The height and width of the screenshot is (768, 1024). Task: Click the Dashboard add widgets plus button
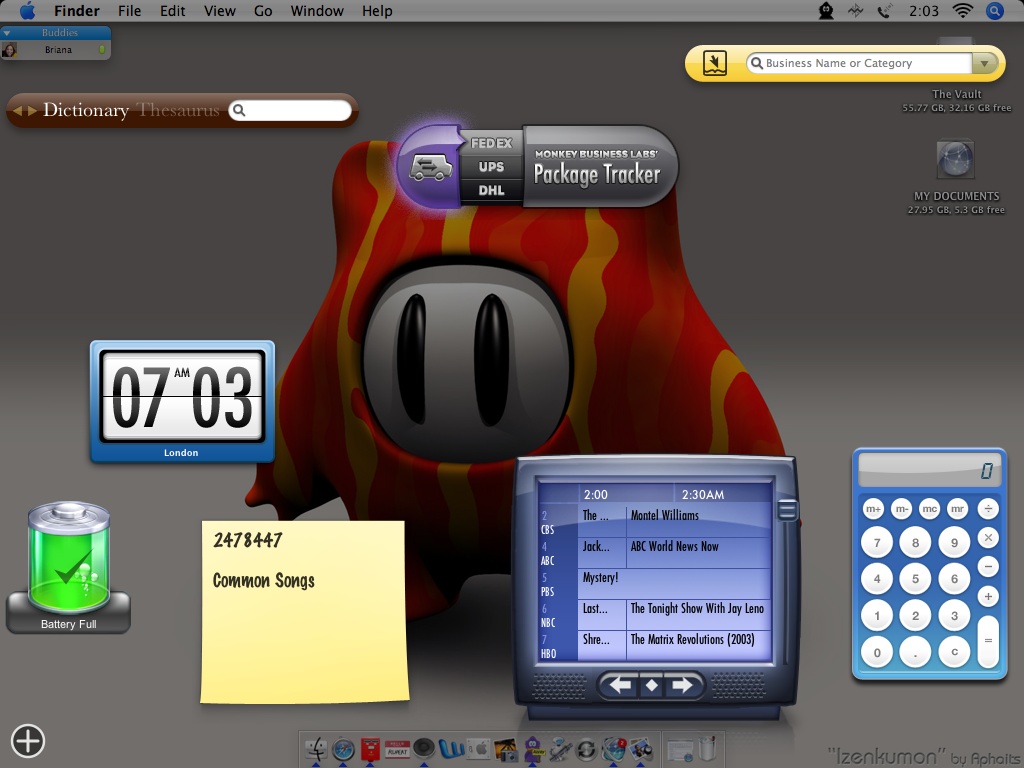click(x=27, y=741)
